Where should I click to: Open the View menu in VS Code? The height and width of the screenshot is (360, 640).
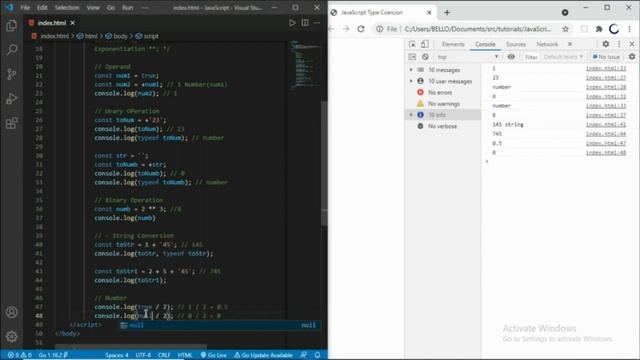(x=93, y=7)
